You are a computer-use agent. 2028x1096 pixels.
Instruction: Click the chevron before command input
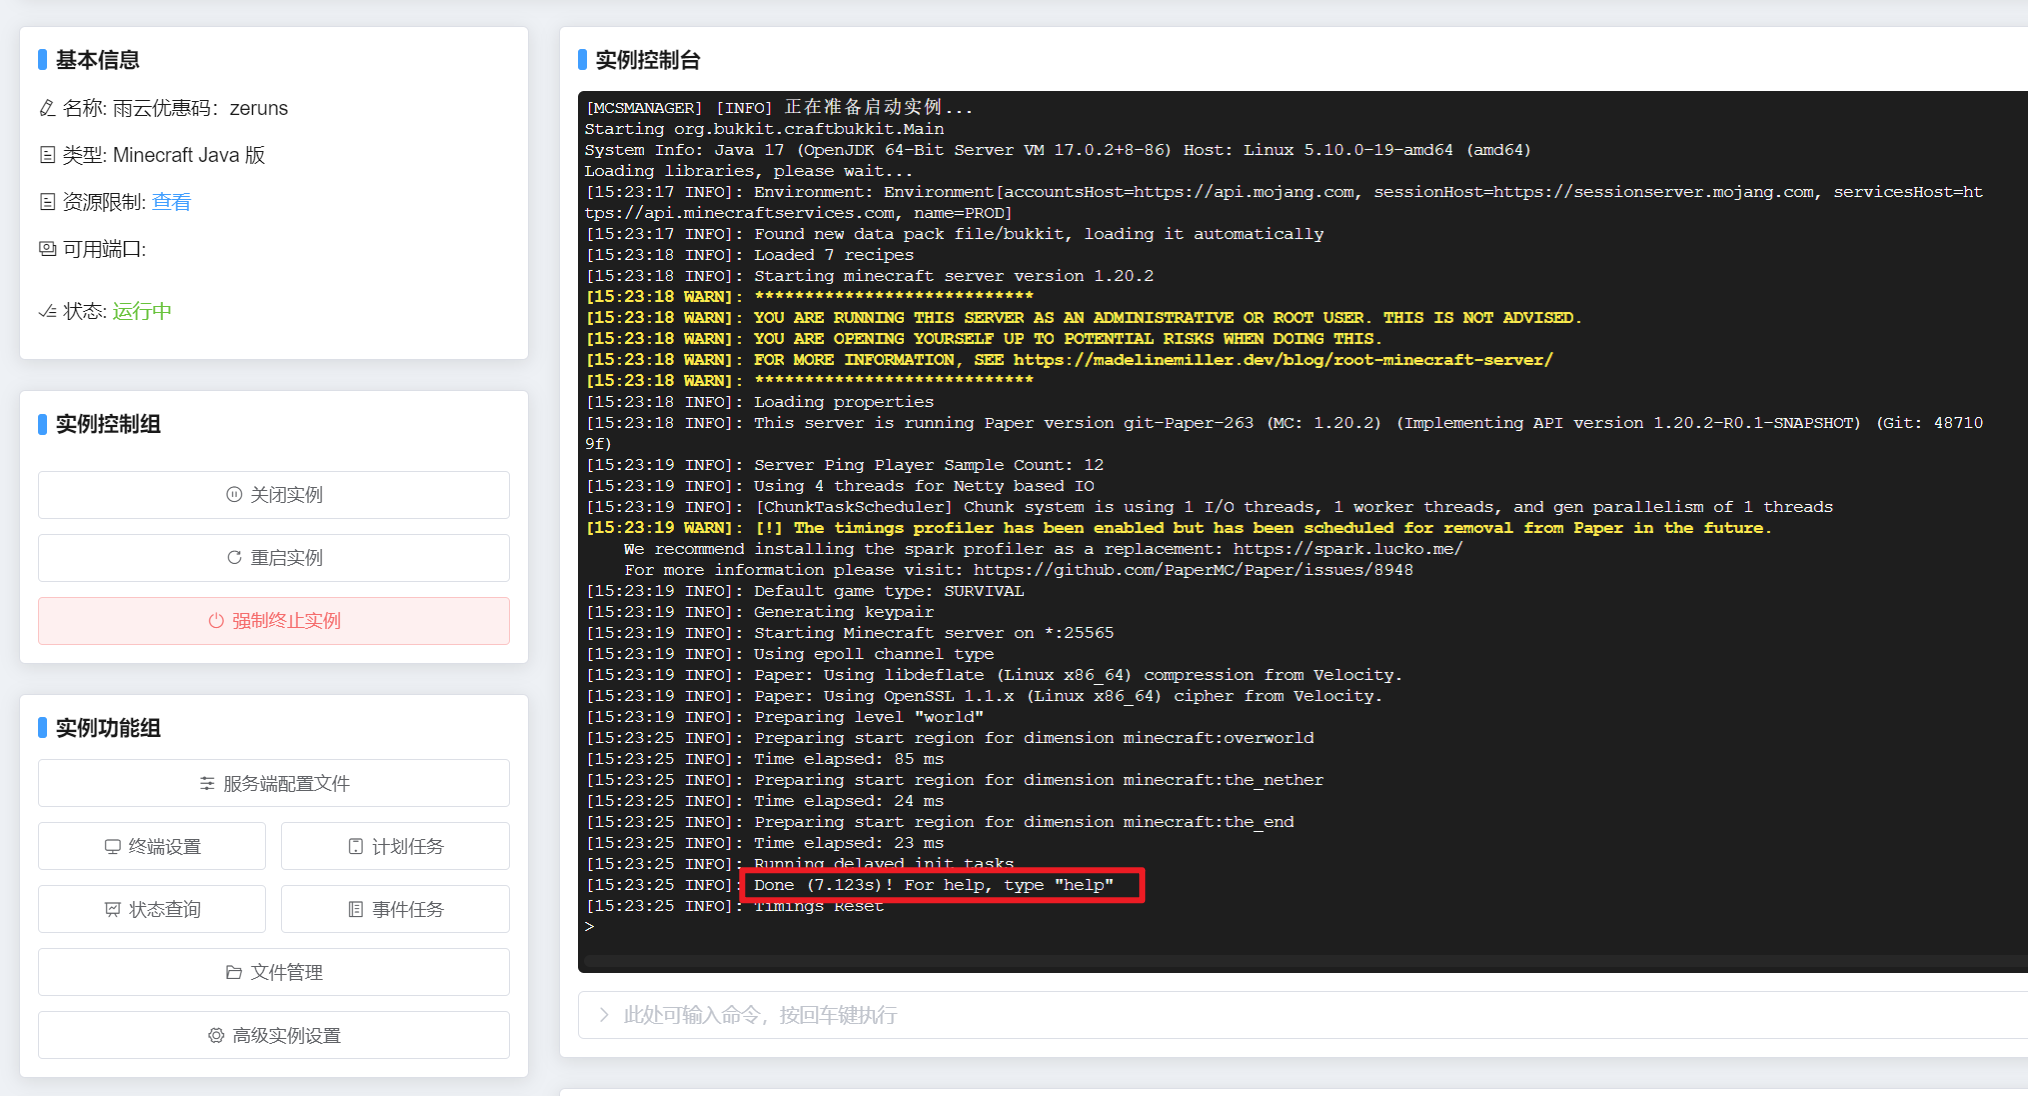(x=604, y=1015)
